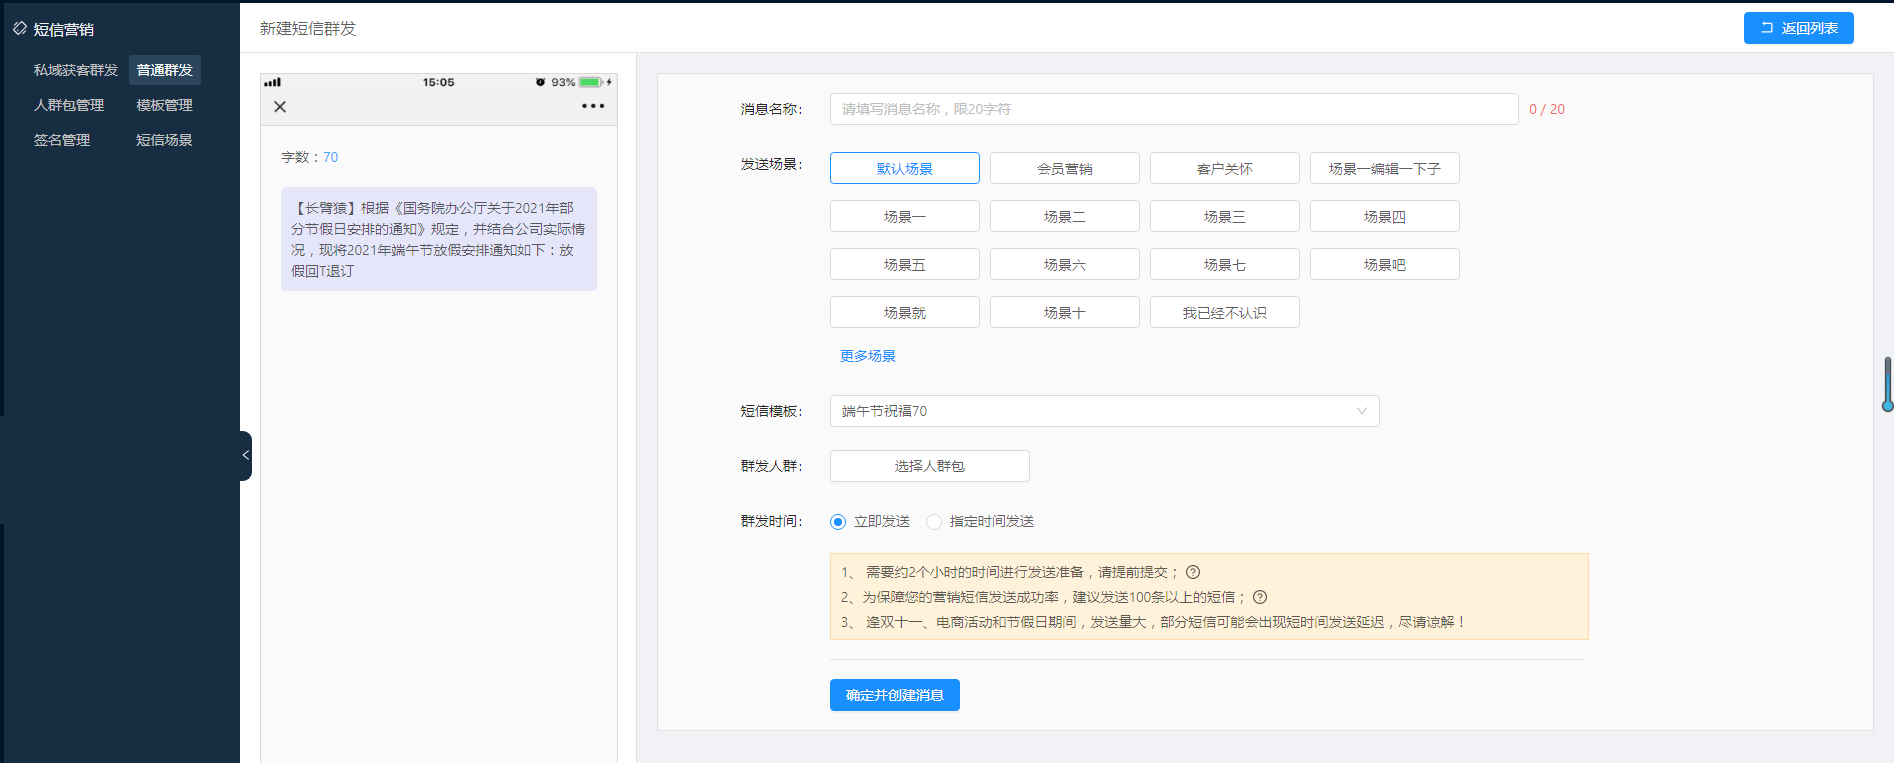1894x763 pixels.
Task: Select 场景十 scene button
Action: pyautogui.click(x=1065, y=312)
